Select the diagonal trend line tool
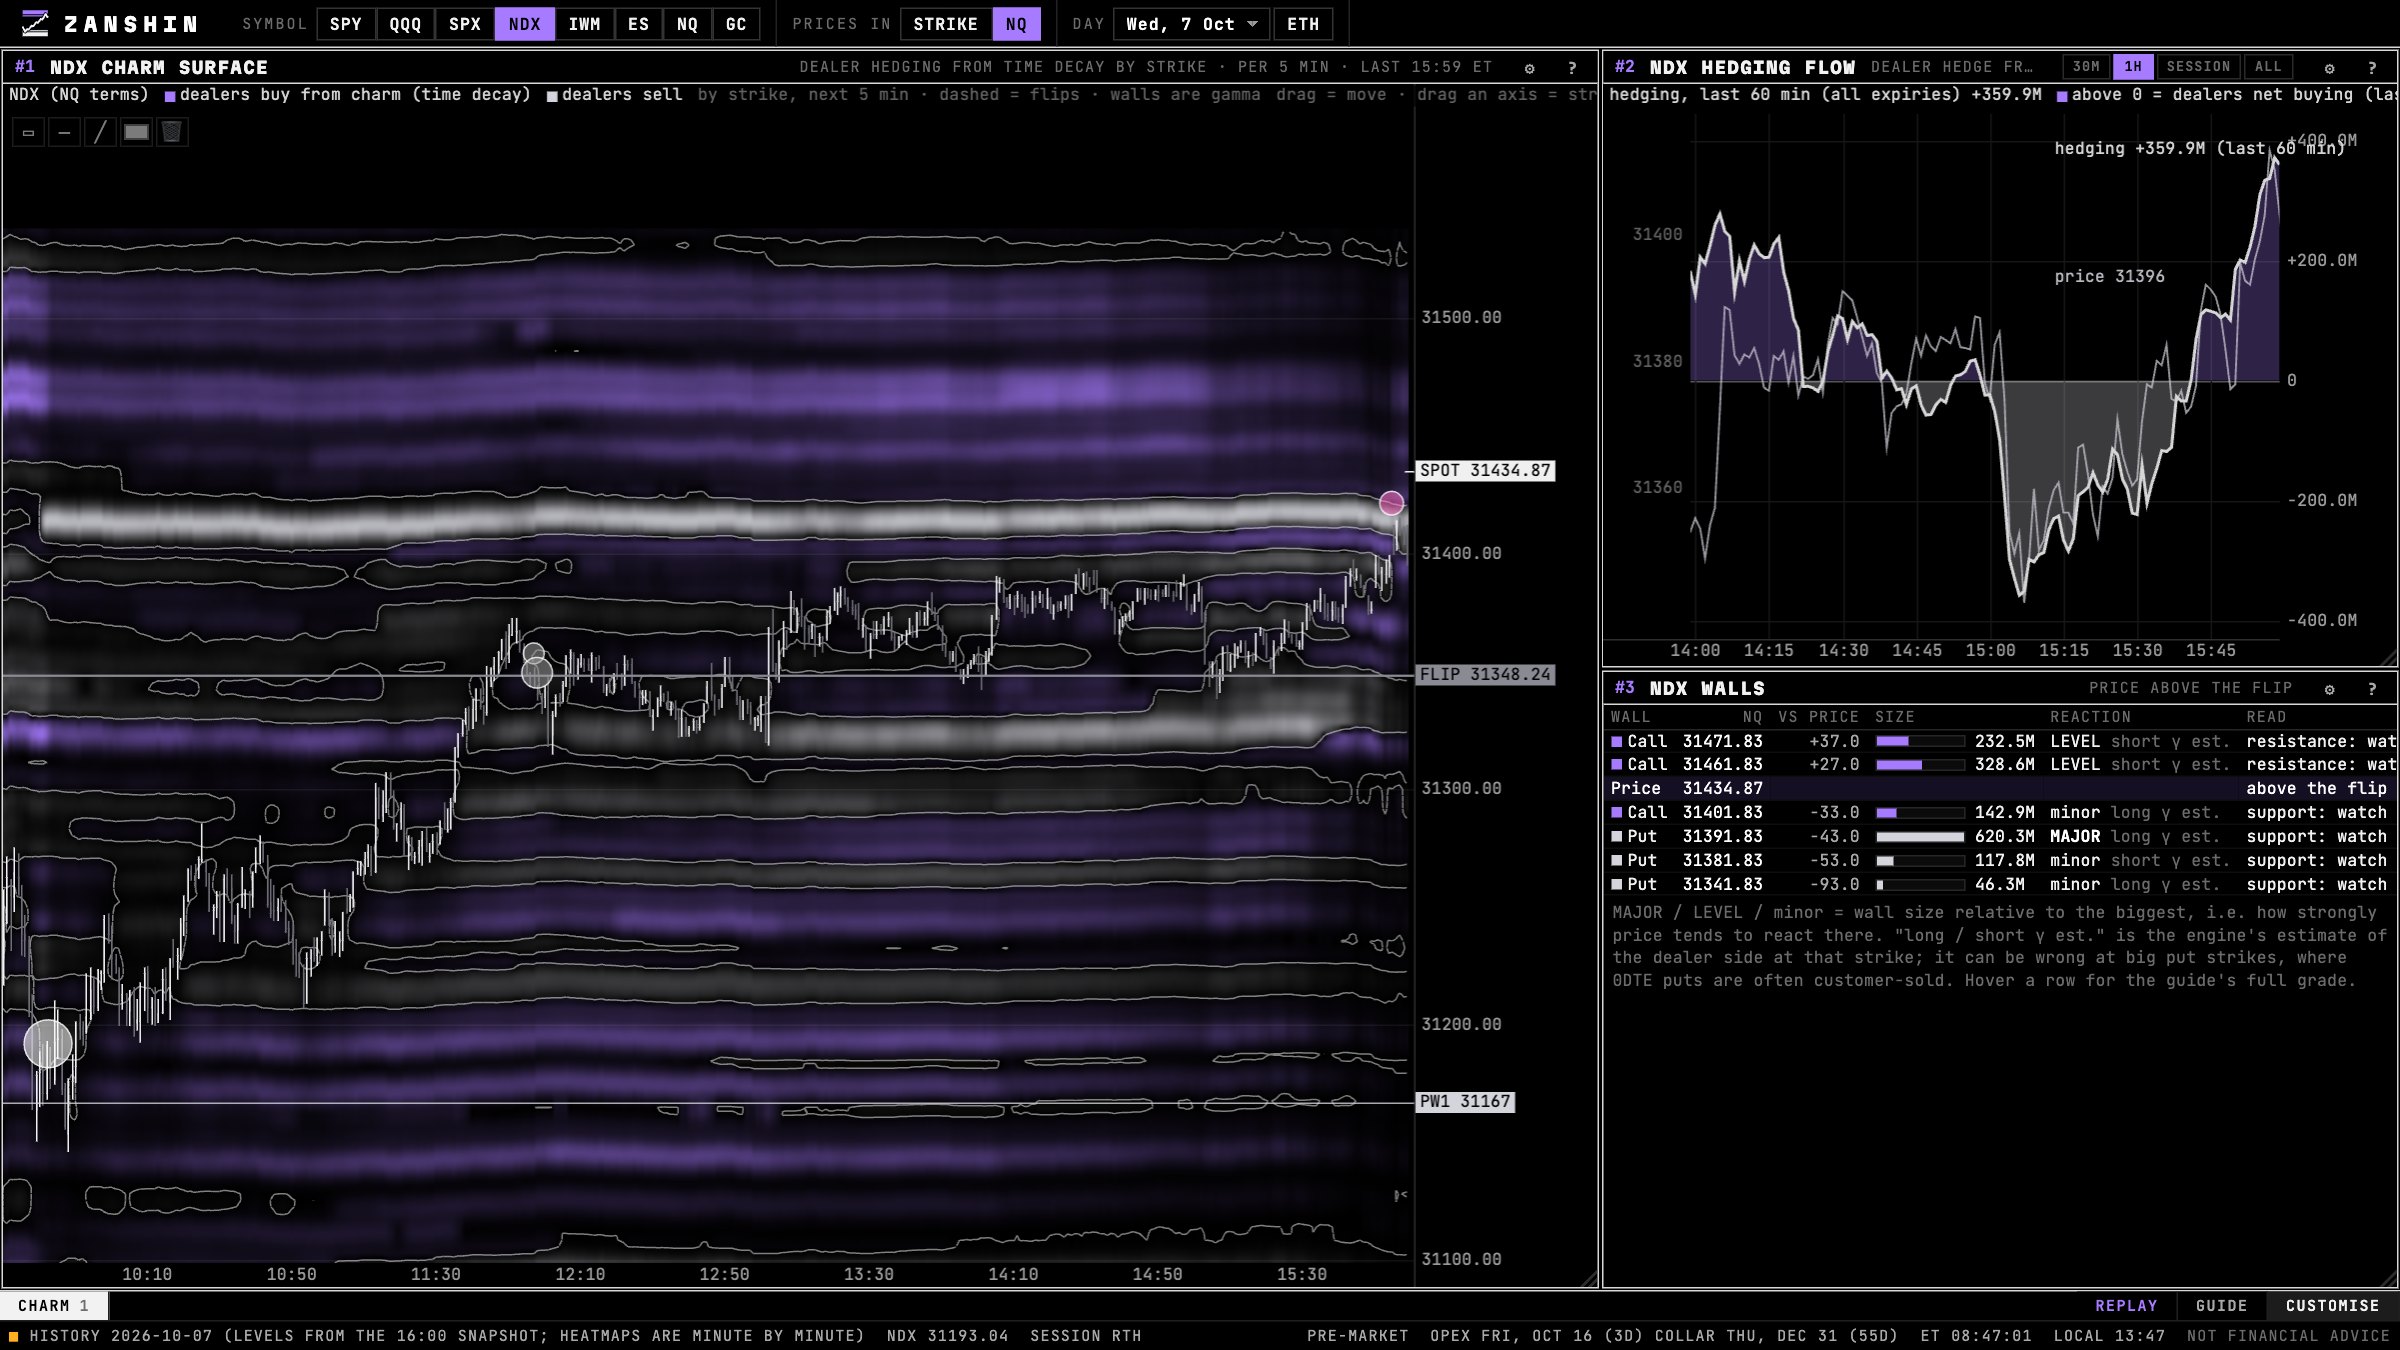Image resolution: width=2400 pixels, height=1350 pixels. point(100,132)
